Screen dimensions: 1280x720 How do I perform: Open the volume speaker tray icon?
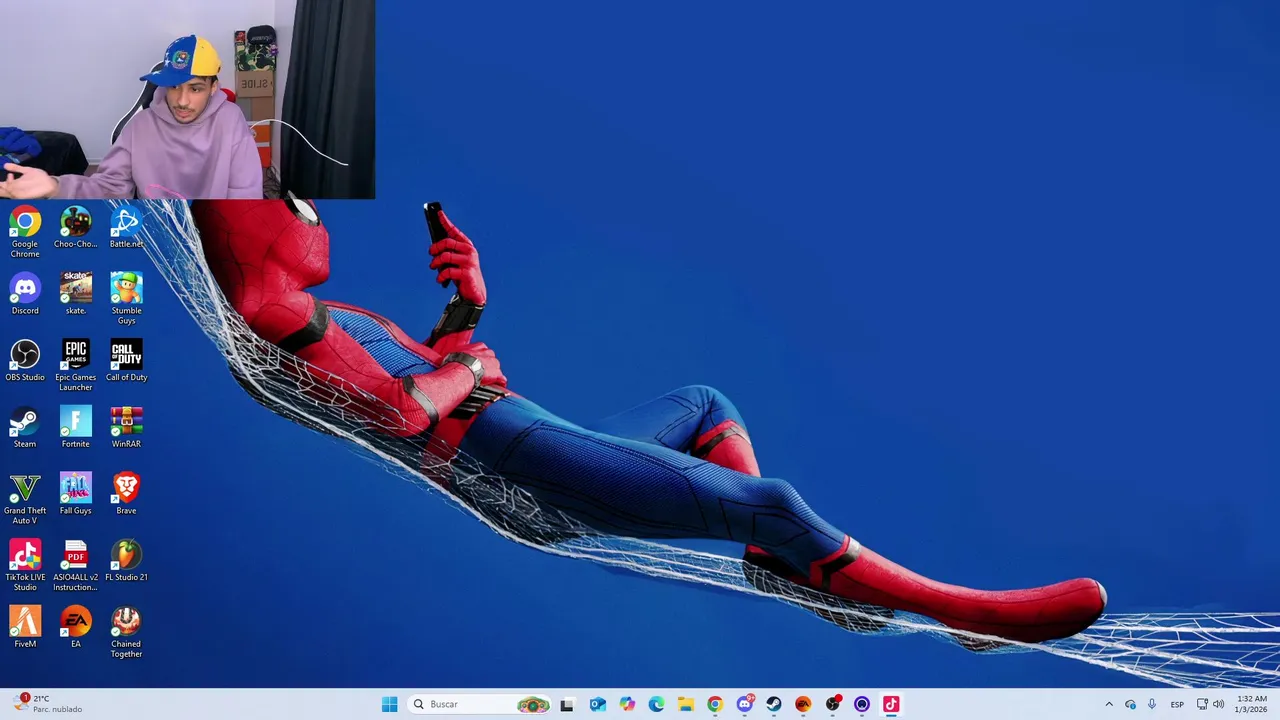tap(1218, 704)
